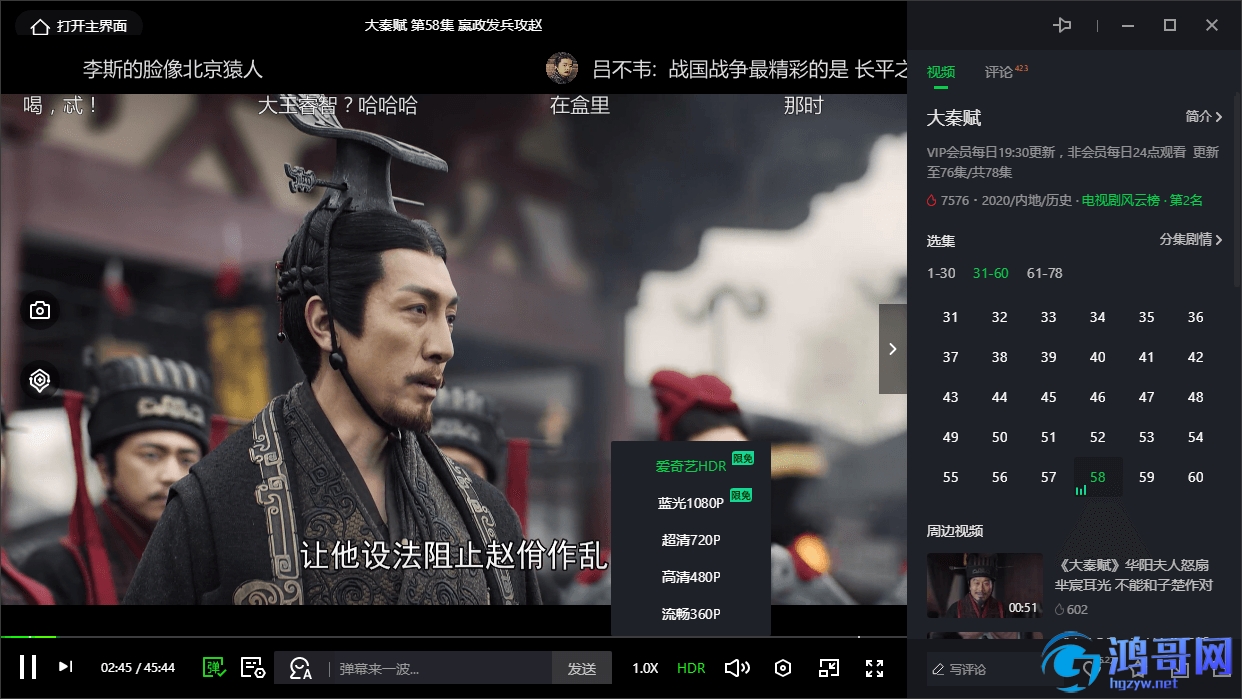The height and width of the screenshot is (699, 1242).
Task: Click the 大秦赋 show title in sidebar
Action: [954, 118]
